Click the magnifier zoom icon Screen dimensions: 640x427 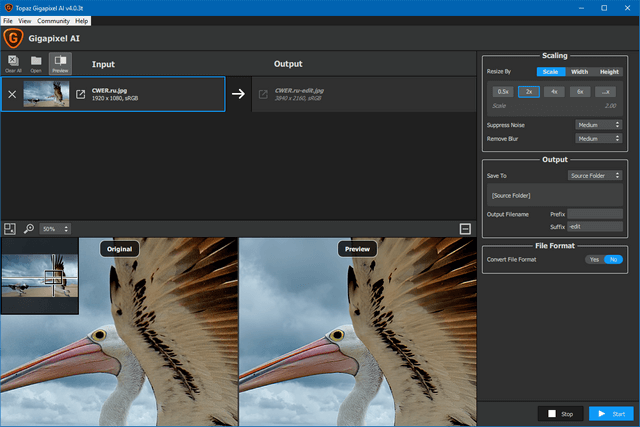click(29, 229)
